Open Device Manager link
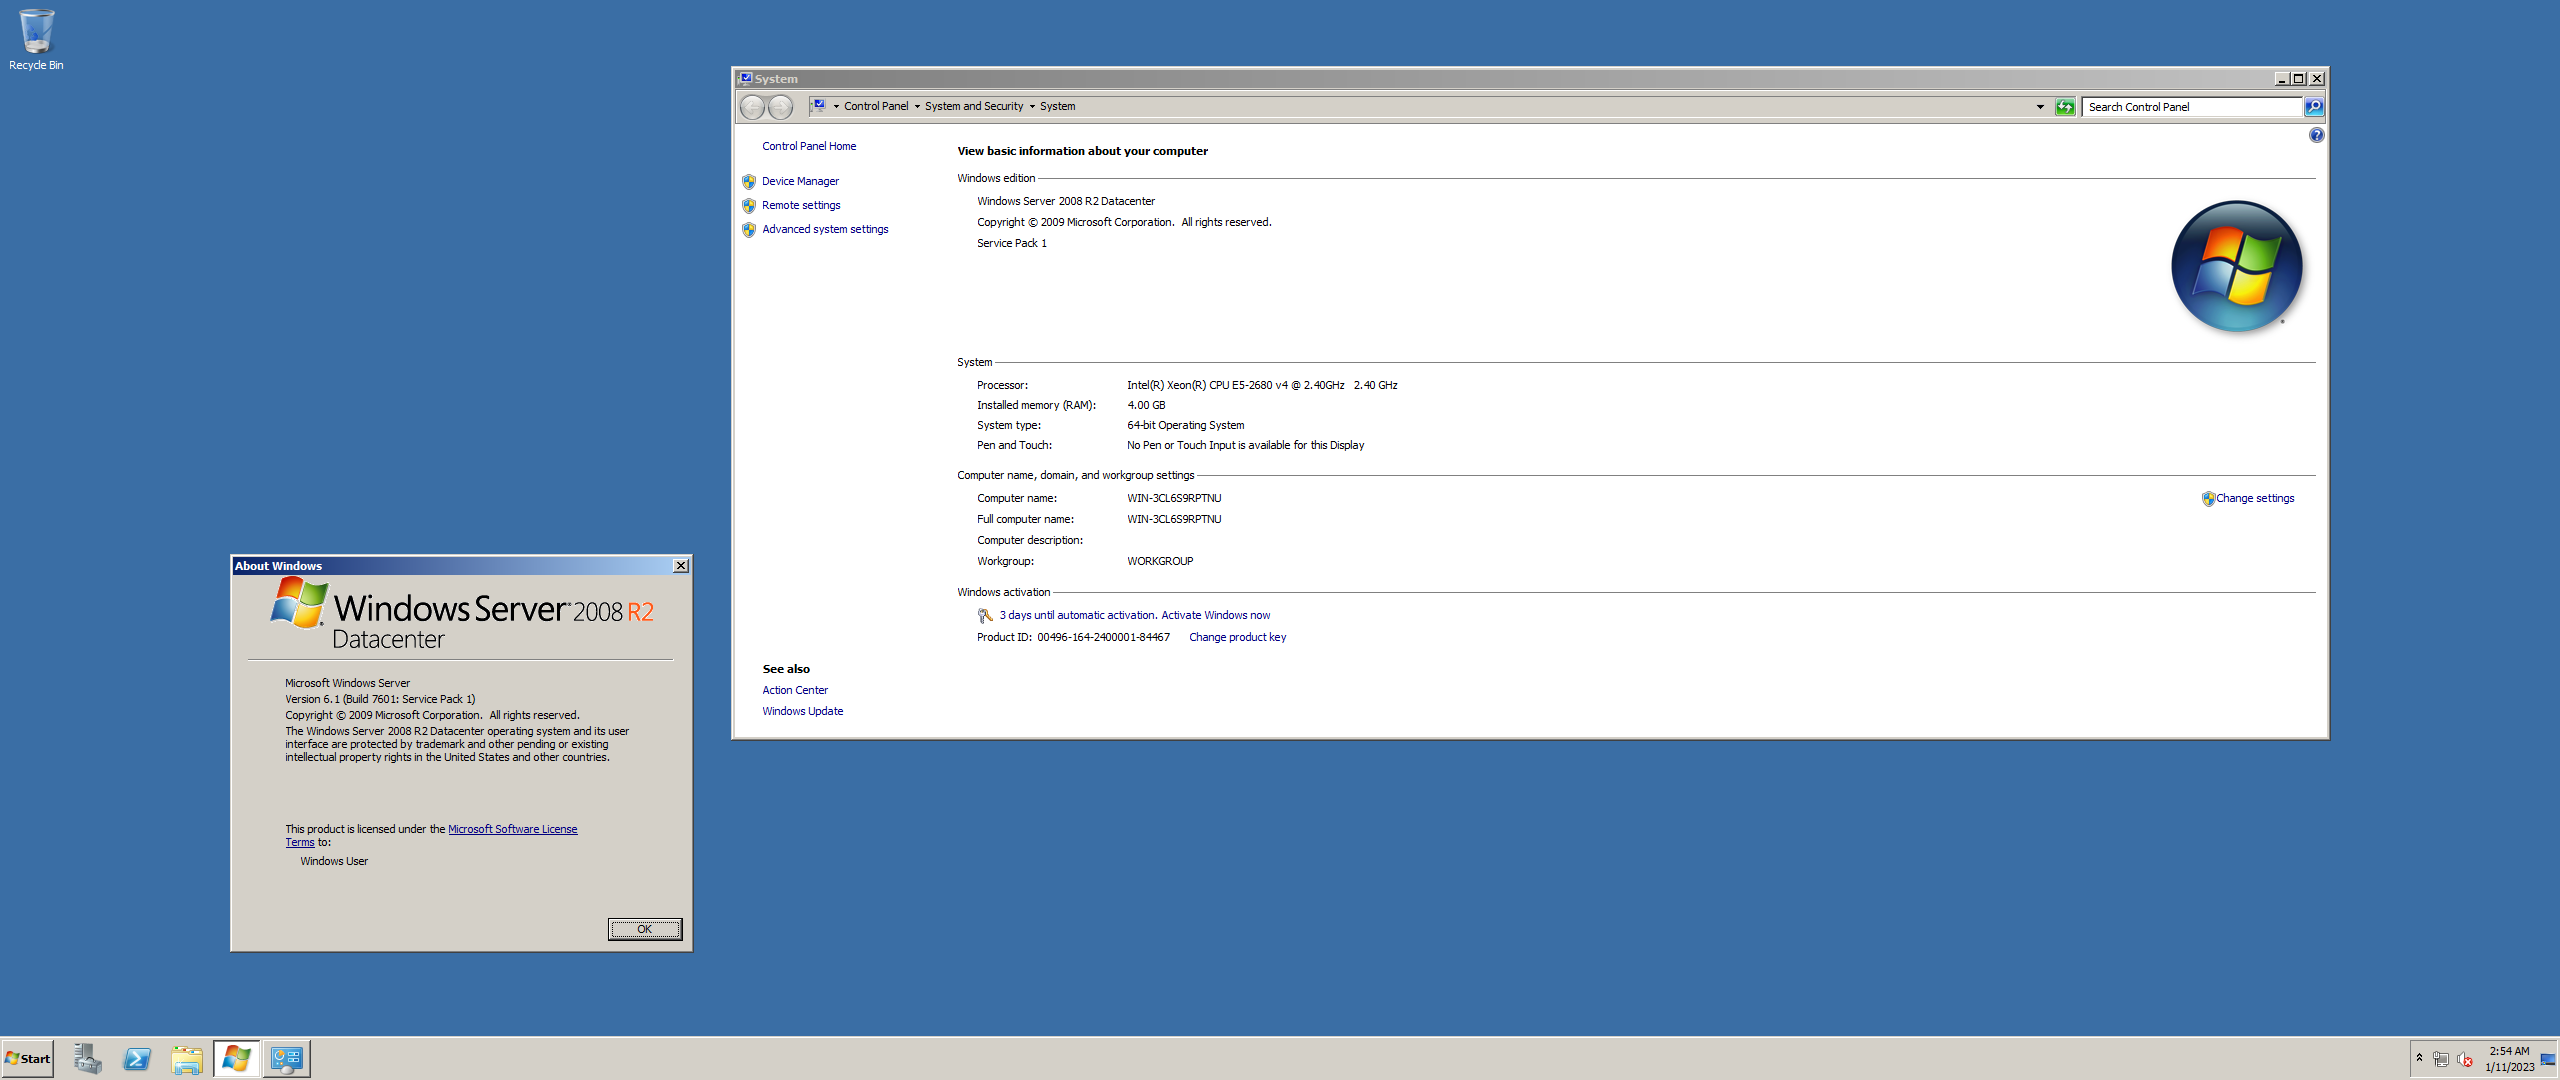2560x1080 pixels. point(800,181)
